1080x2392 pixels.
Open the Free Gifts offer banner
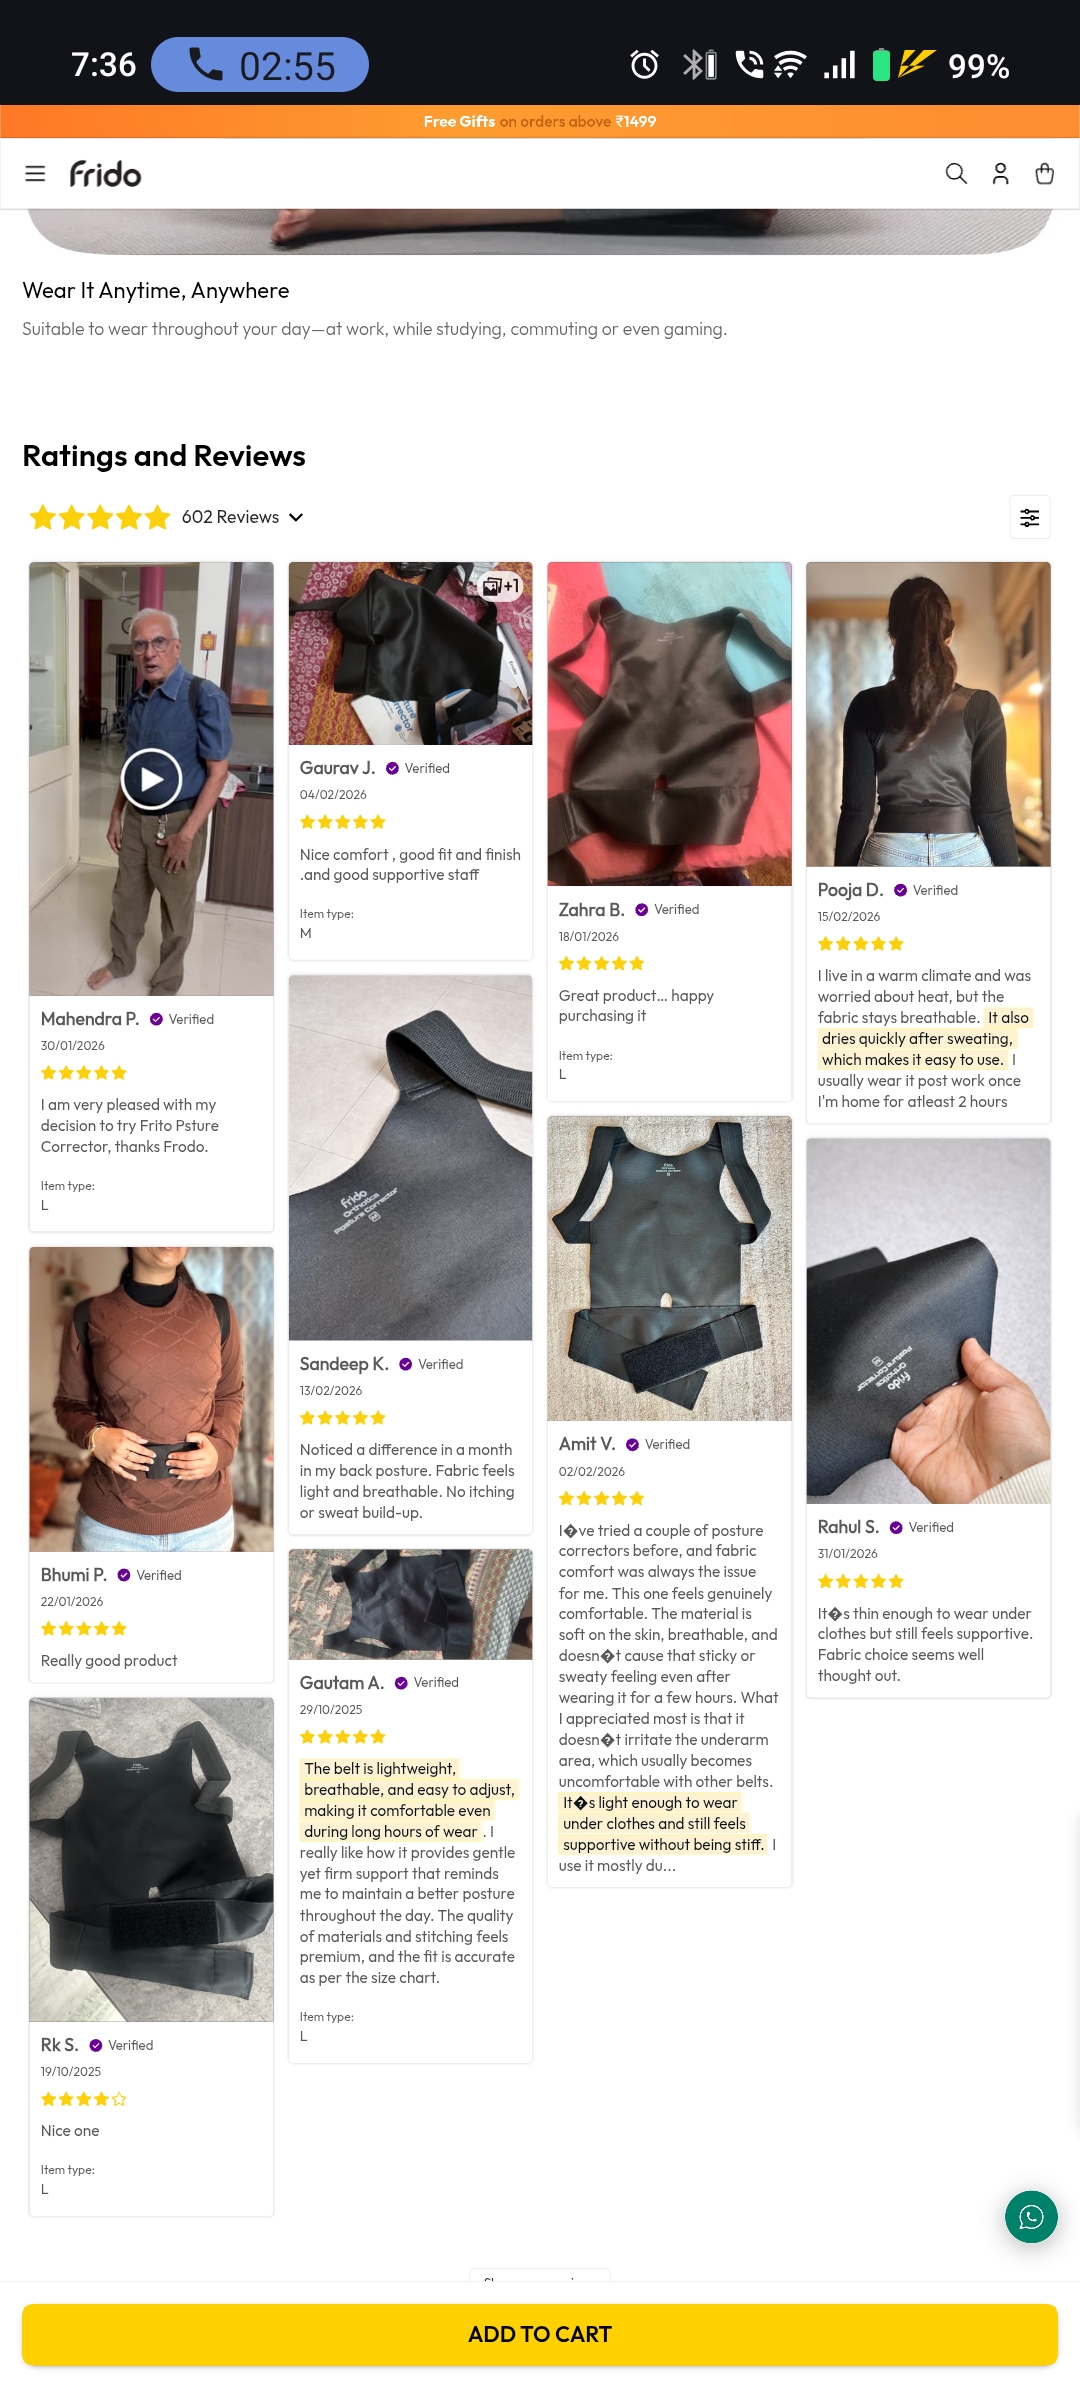coord(540,121)
